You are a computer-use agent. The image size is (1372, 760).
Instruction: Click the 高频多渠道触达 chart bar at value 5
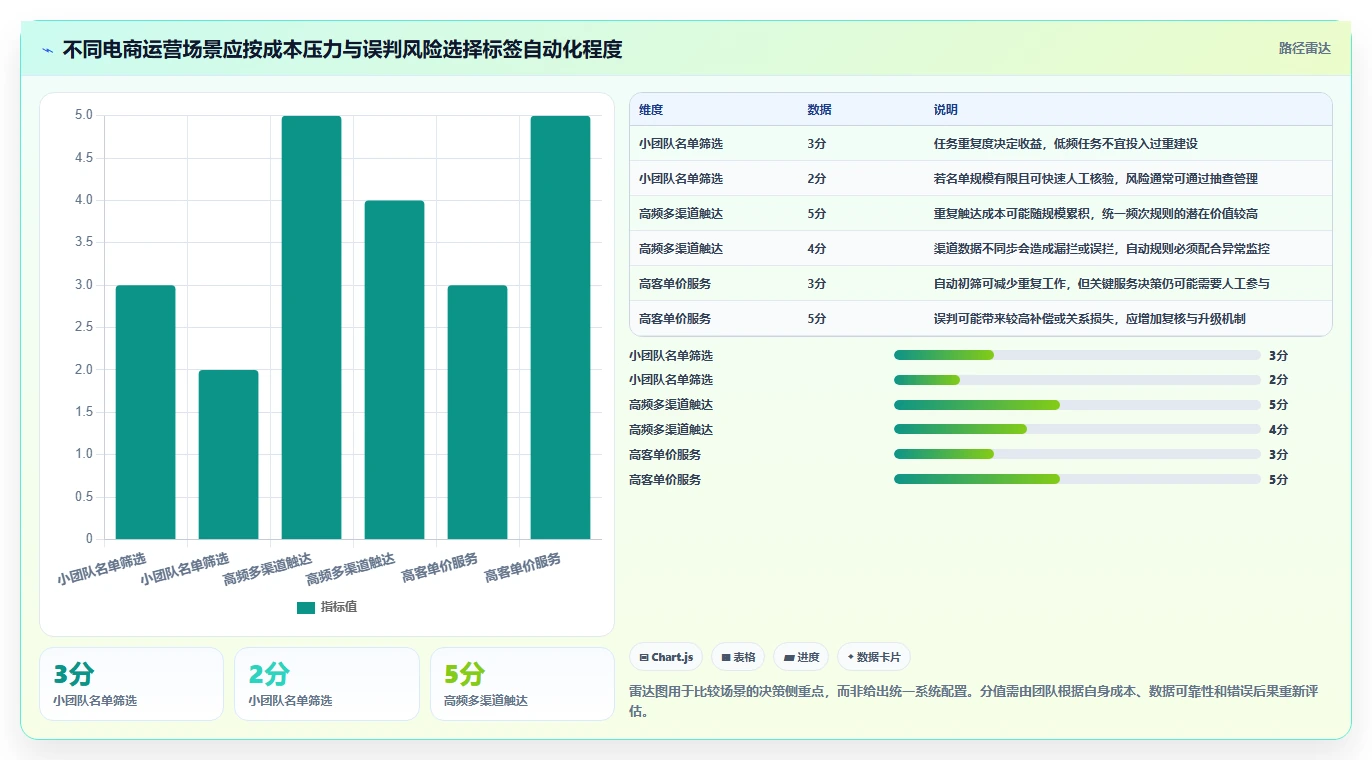(312, 327)
